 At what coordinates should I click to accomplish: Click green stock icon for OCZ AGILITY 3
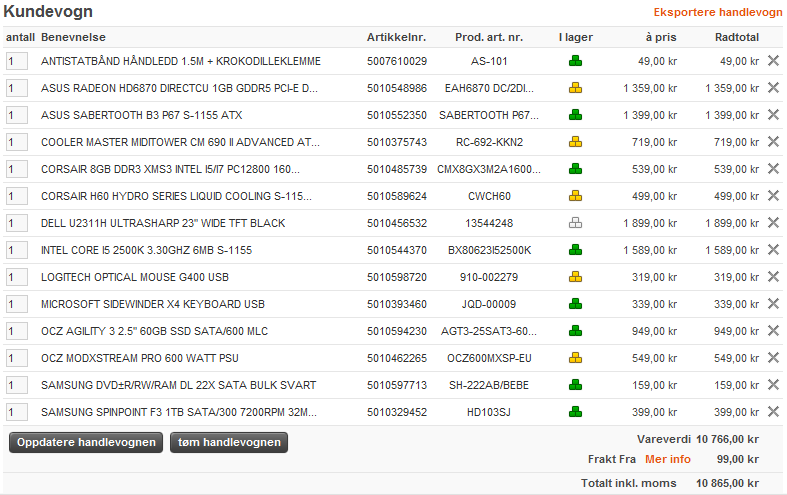click(576, 331)
